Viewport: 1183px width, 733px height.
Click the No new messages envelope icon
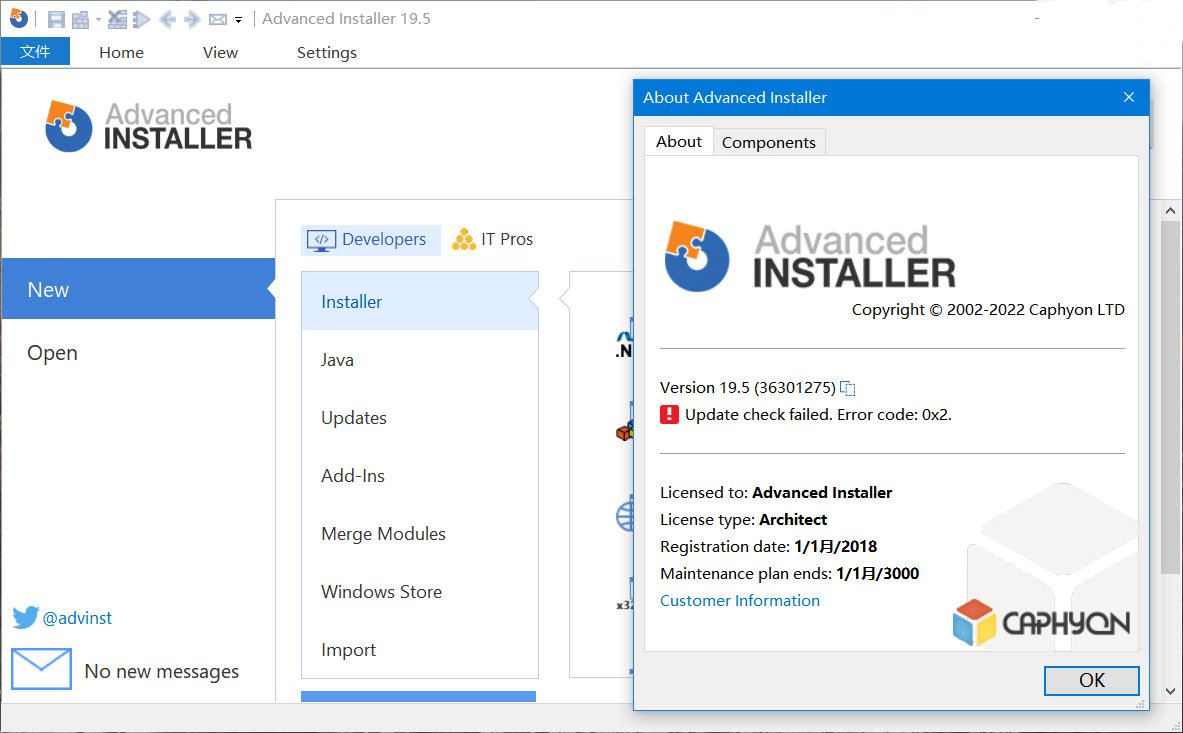[41, 668]
